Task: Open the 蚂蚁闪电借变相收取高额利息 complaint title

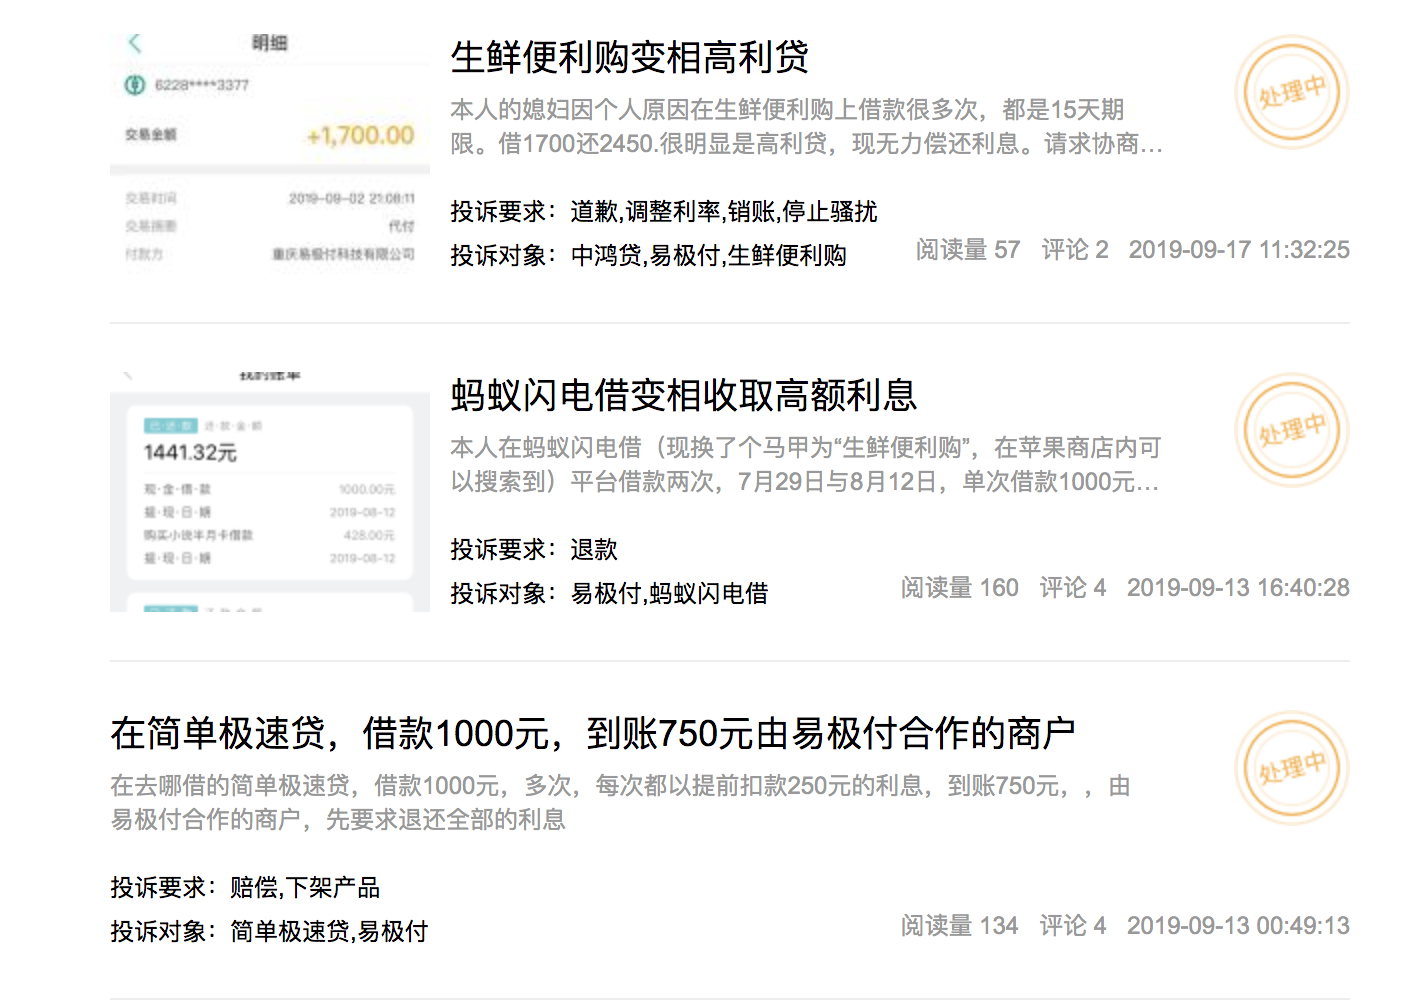Action: pos(683,395)
